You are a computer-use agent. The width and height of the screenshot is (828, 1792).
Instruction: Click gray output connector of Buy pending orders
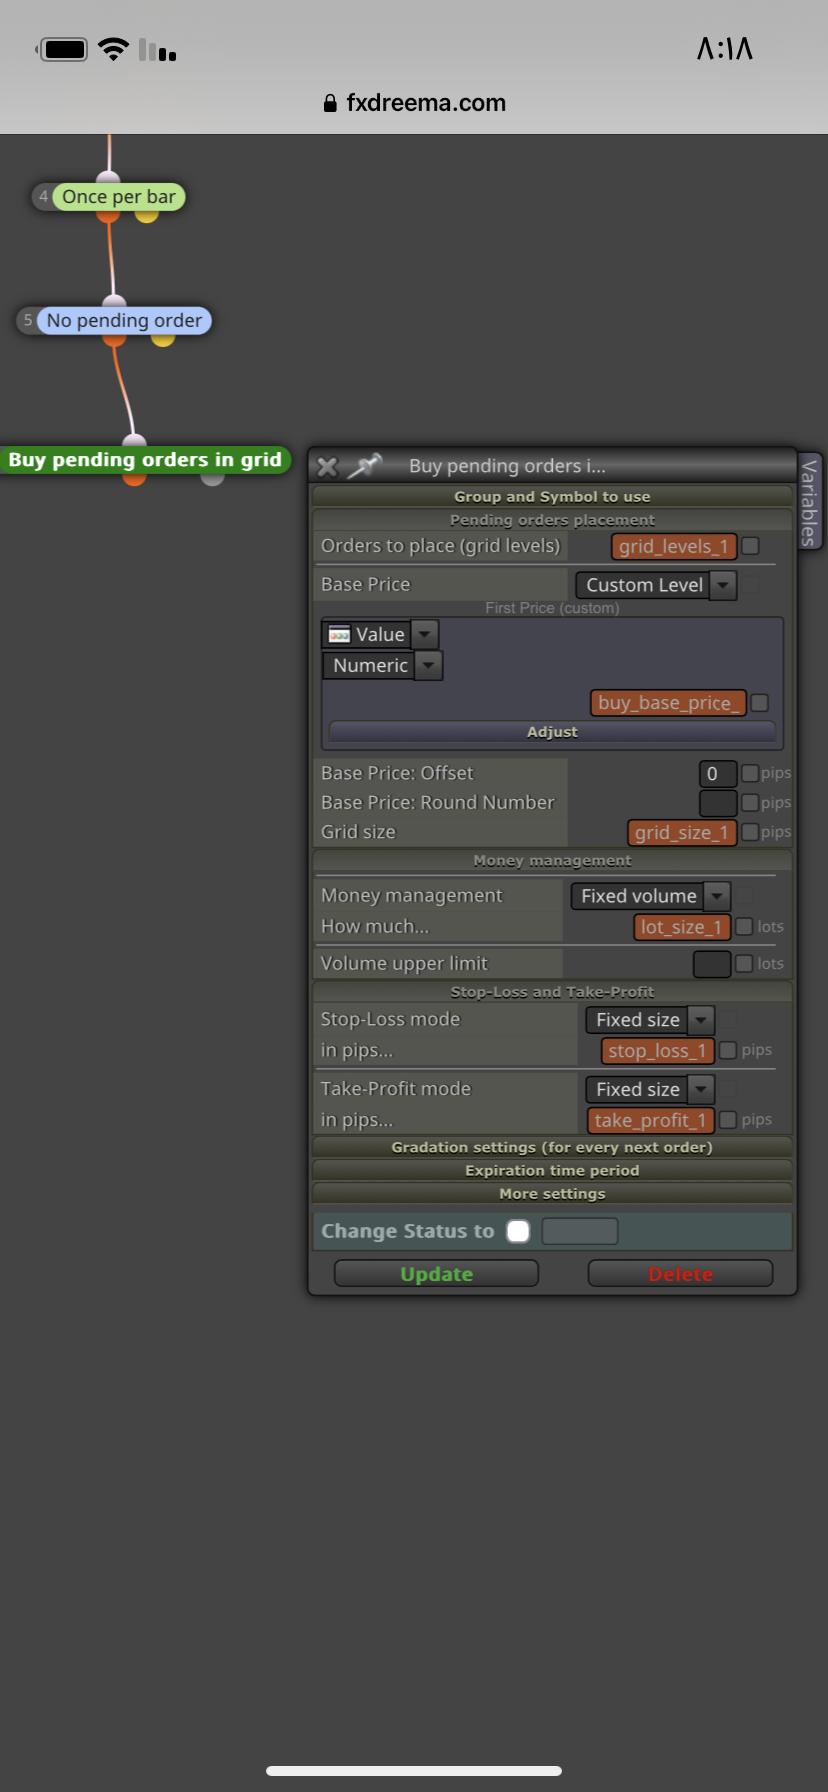click(212, 478)
